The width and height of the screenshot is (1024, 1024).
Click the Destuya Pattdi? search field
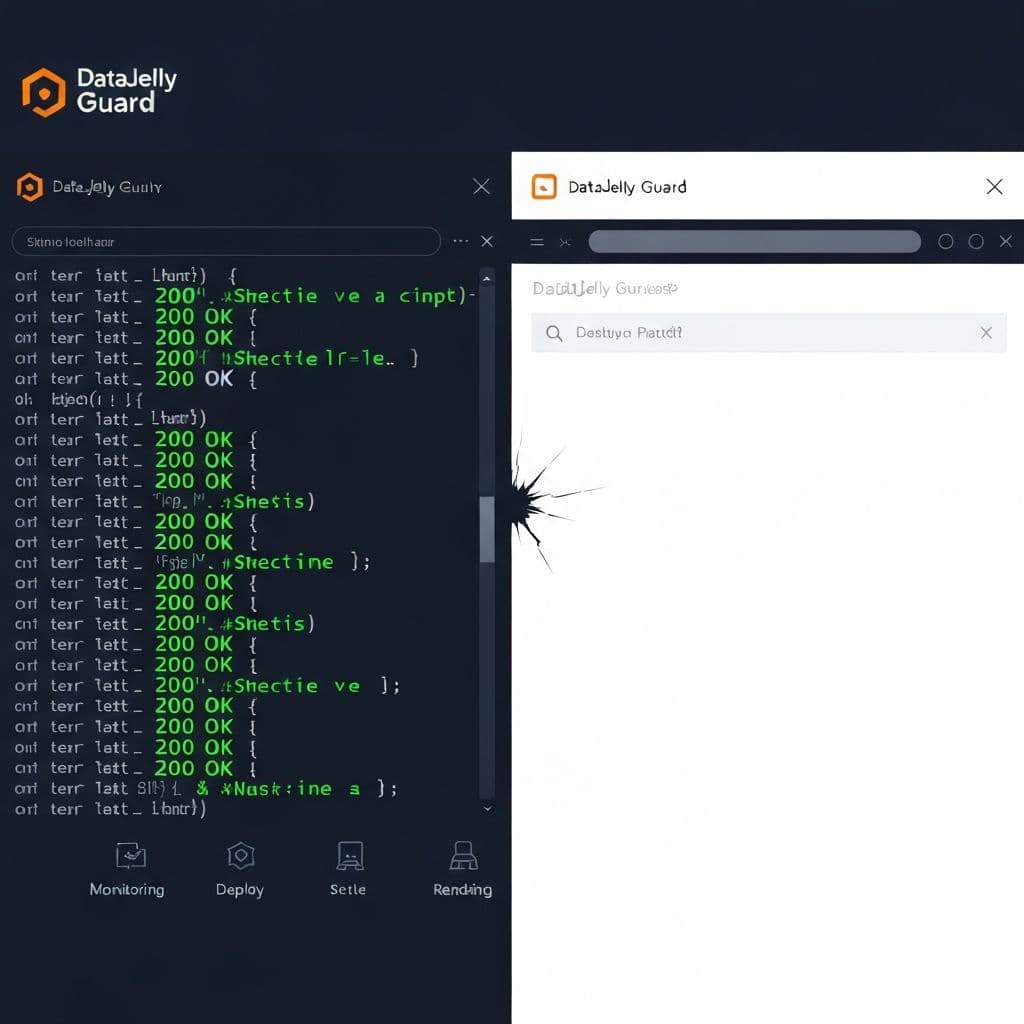(768, 333)
